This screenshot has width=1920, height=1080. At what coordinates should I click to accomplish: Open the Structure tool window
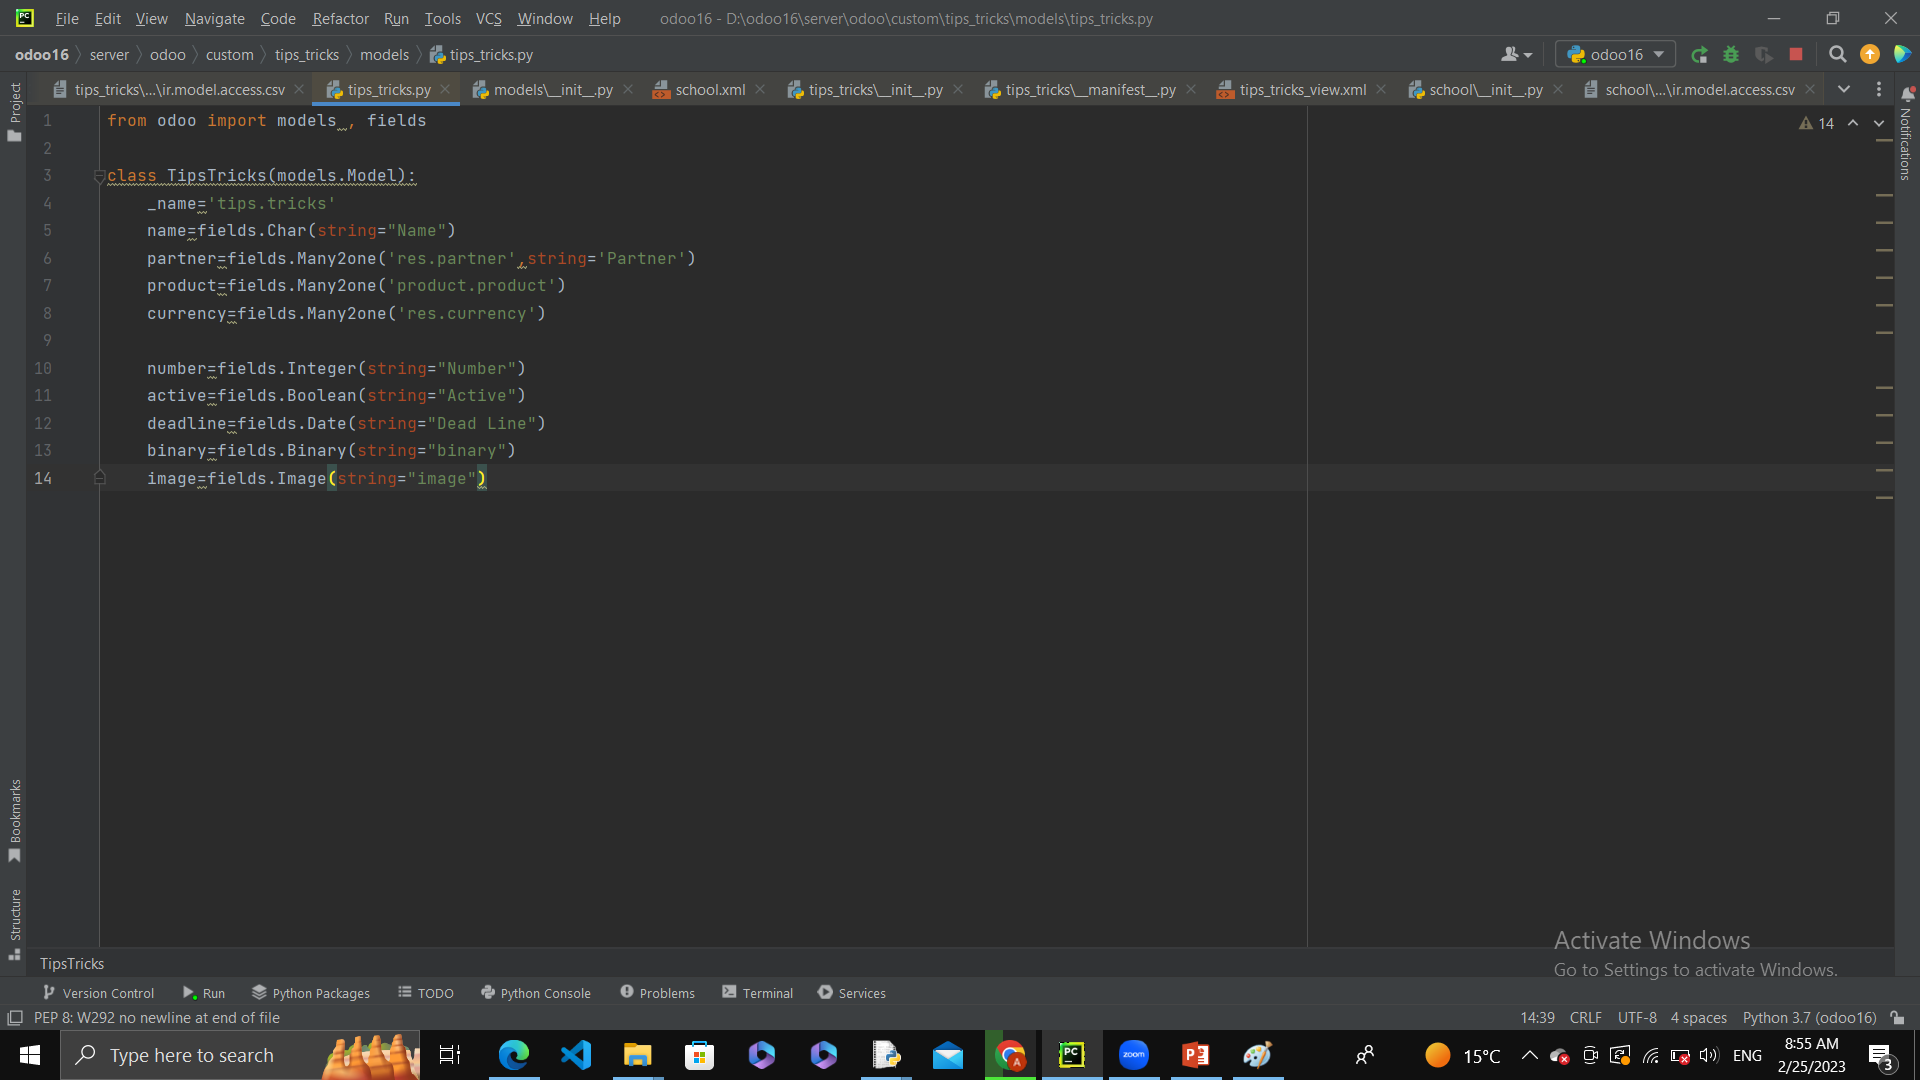pyautogui.click(x=14, y=924)
